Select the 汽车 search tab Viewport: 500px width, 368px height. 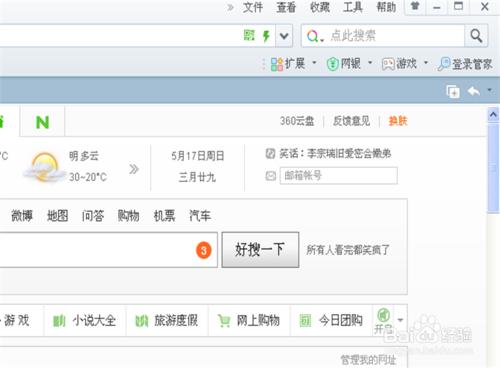click(200, 216)
